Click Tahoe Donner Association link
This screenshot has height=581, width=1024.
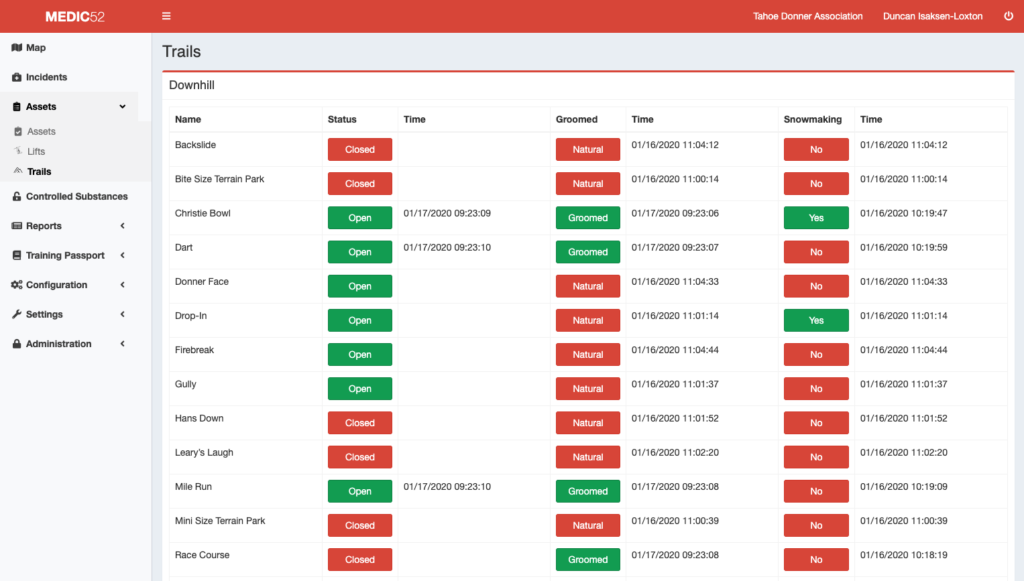(807, 16)
